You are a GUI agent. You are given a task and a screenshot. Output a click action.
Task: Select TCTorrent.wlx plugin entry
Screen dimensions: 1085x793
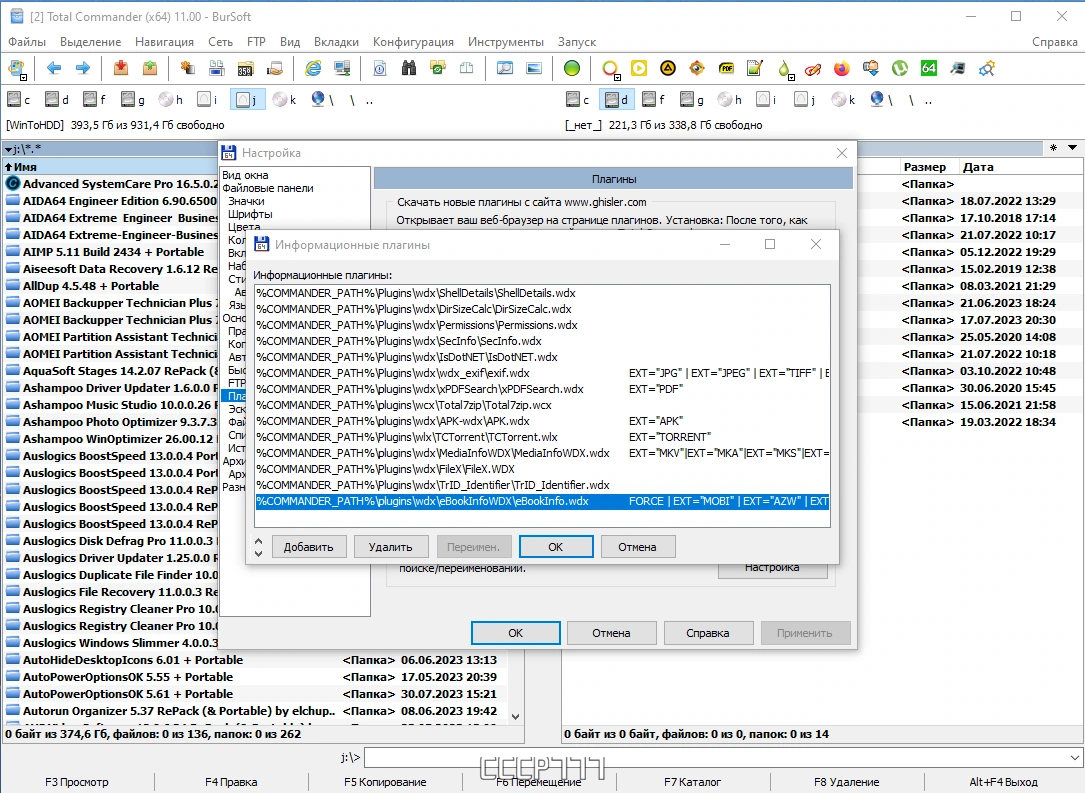[542, 437]
